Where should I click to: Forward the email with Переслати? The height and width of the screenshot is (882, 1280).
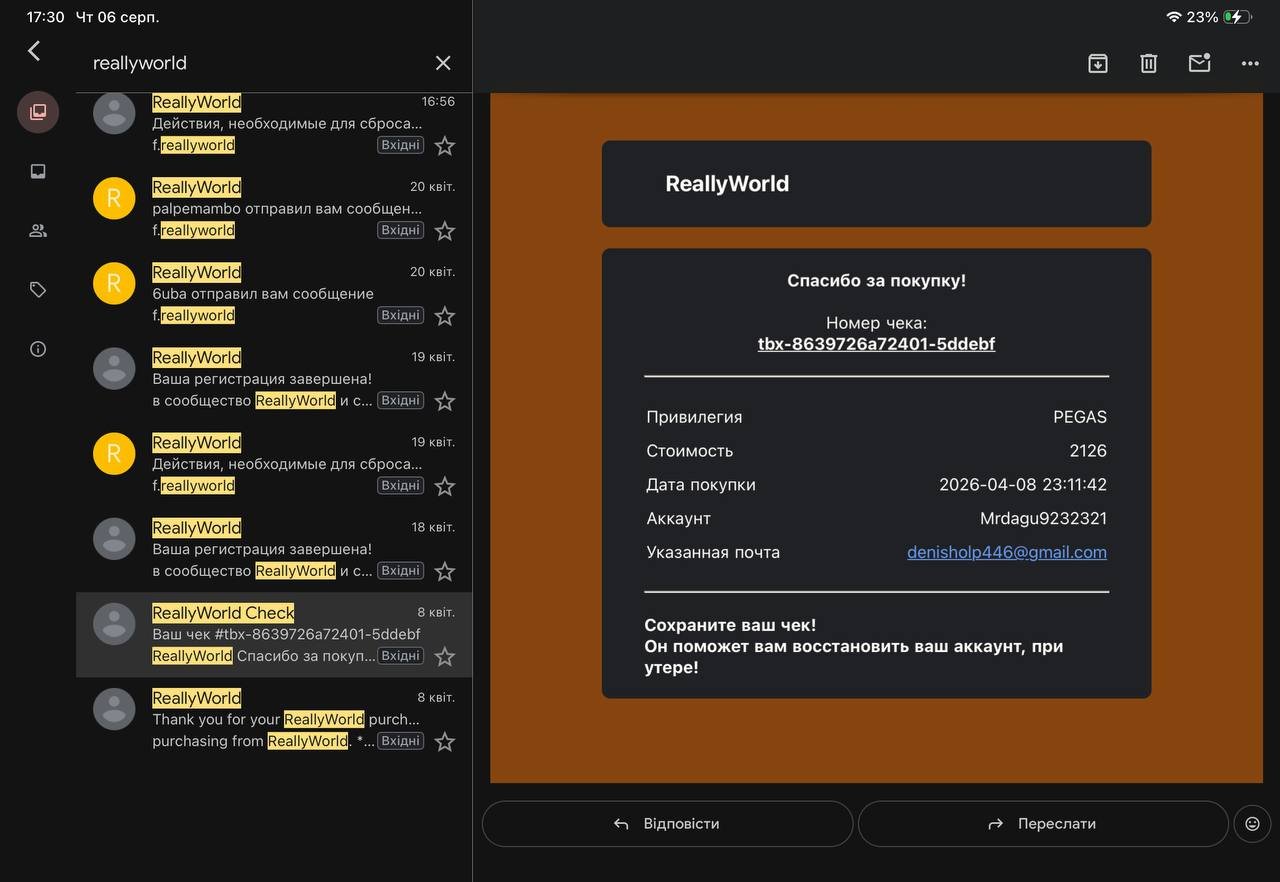[x=1043, y=824]
